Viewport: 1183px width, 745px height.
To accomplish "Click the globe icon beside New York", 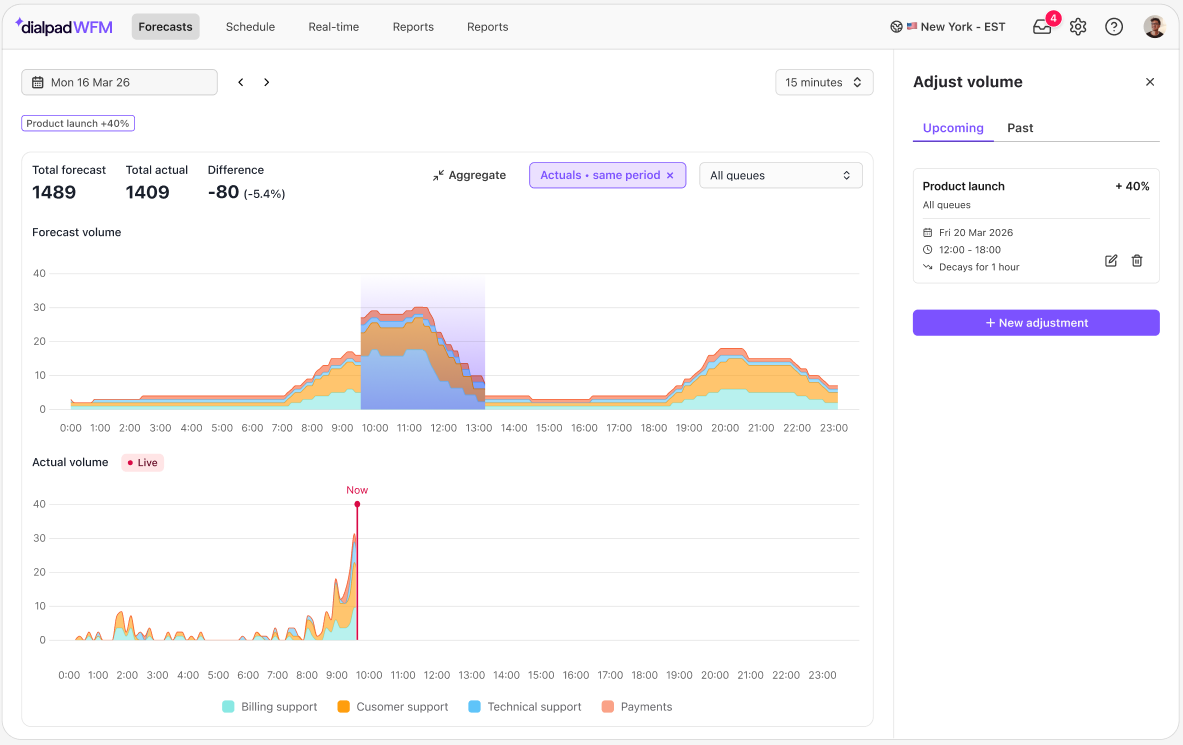I will coord(896,27).
